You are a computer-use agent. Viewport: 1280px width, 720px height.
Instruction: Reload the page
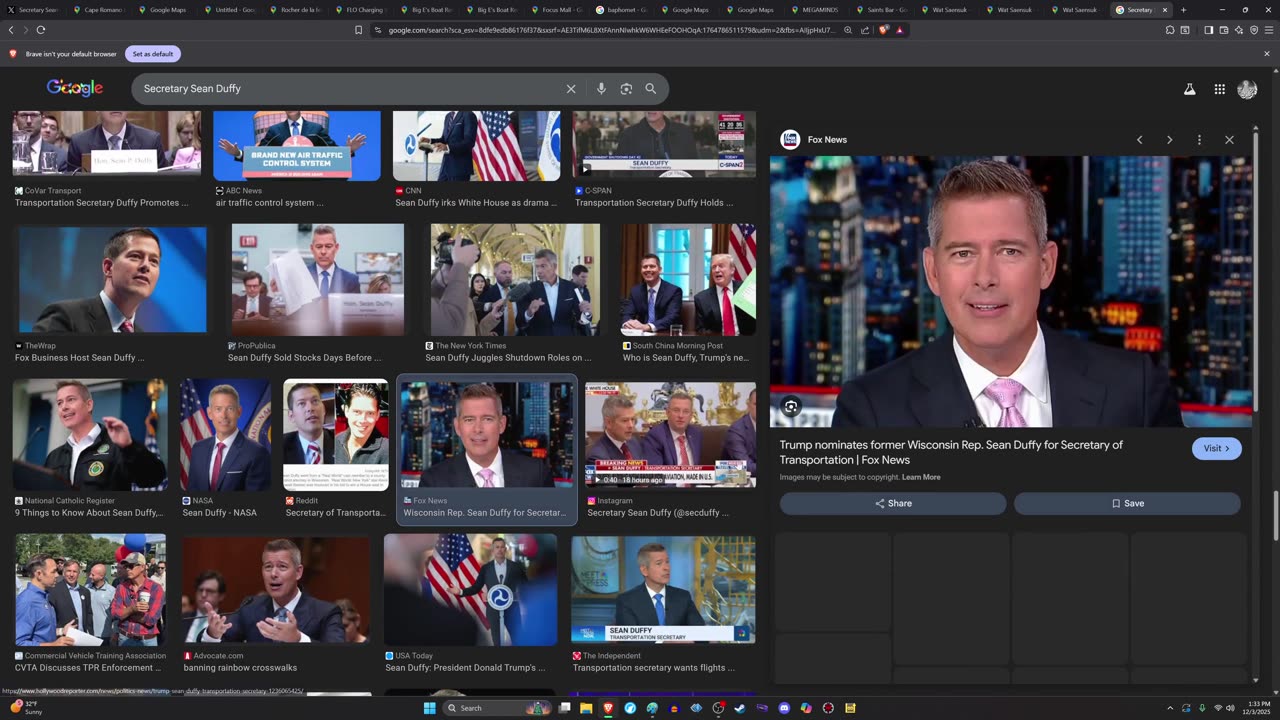(x=40, y=30)
